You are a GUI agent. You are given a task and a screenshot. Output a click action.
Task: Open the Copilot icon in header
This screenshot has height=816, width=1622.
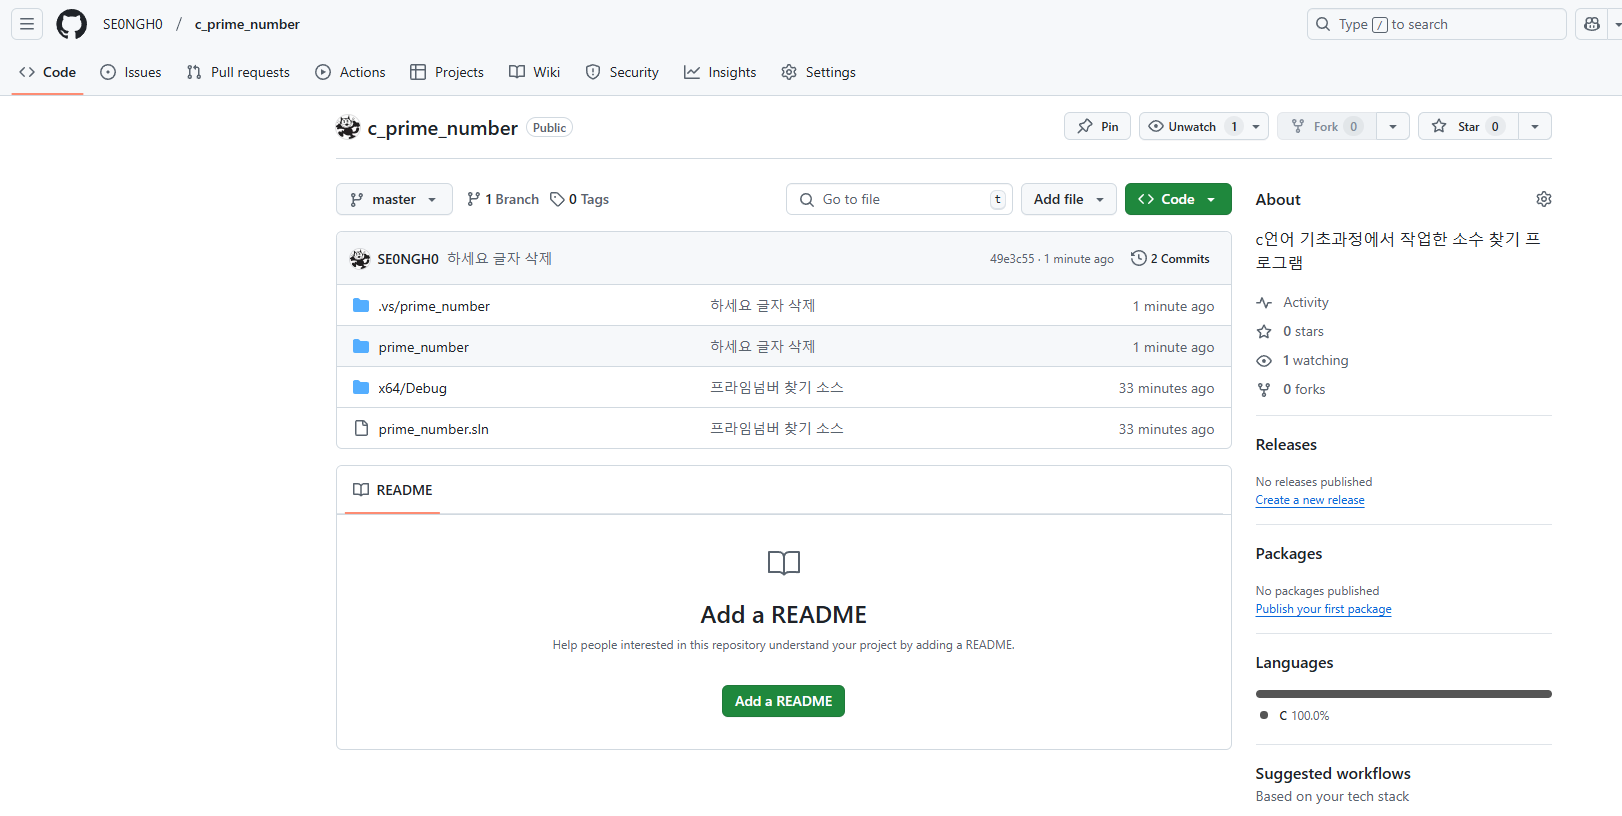[x=1591, y=24]
